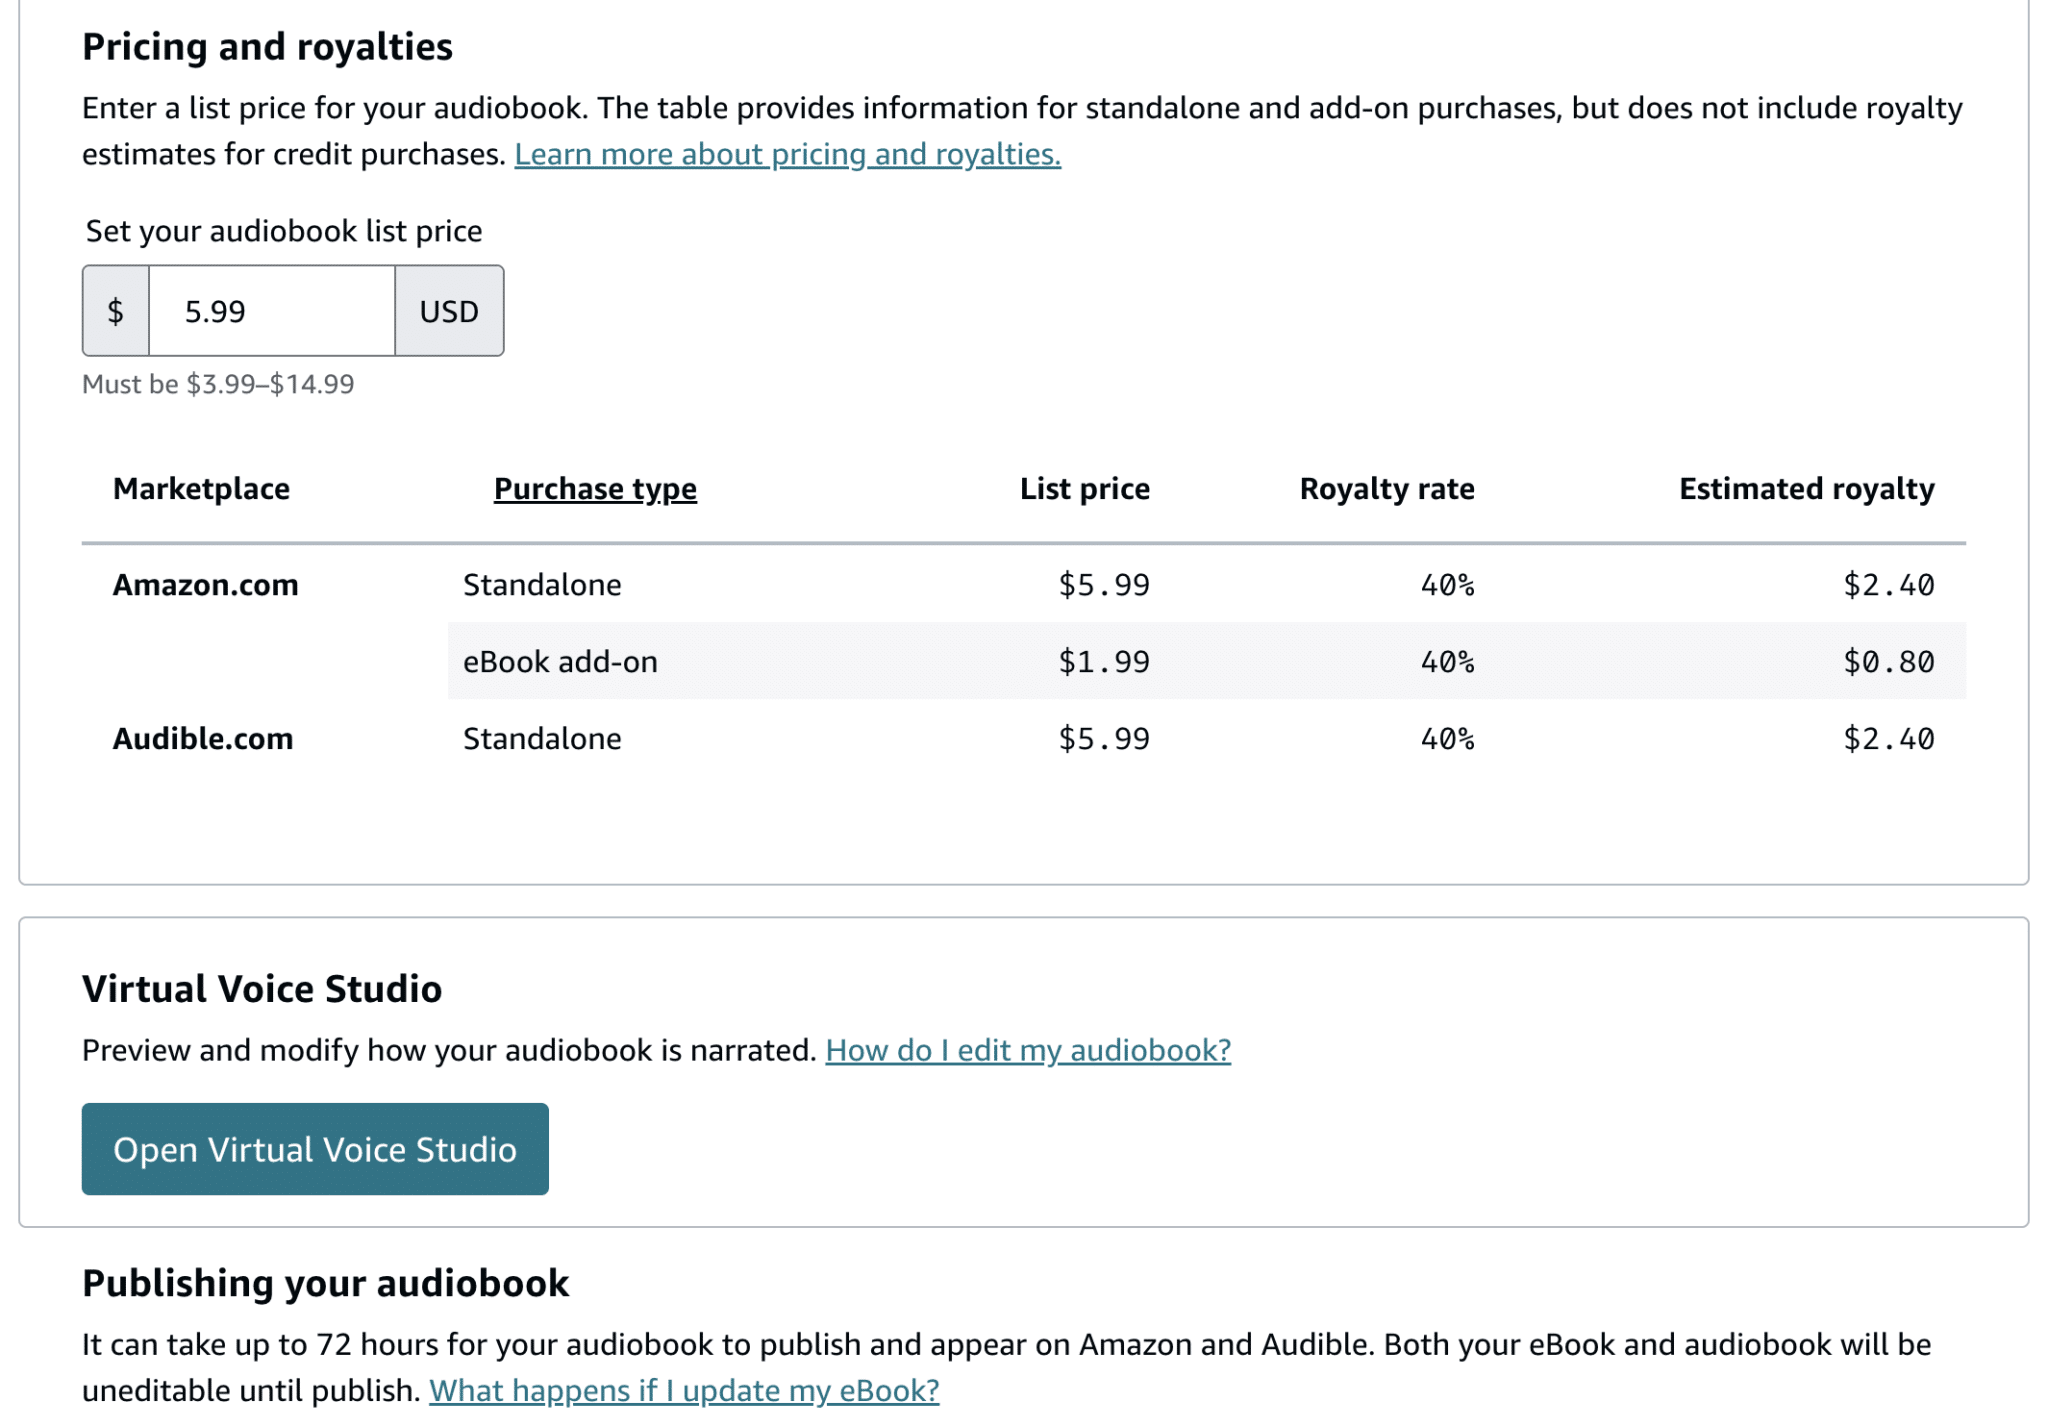Click $2.40 estimated royalty in Amazon.com row
The height and width of the screenshot is (1427, 2048).
tap(1889, 585)
